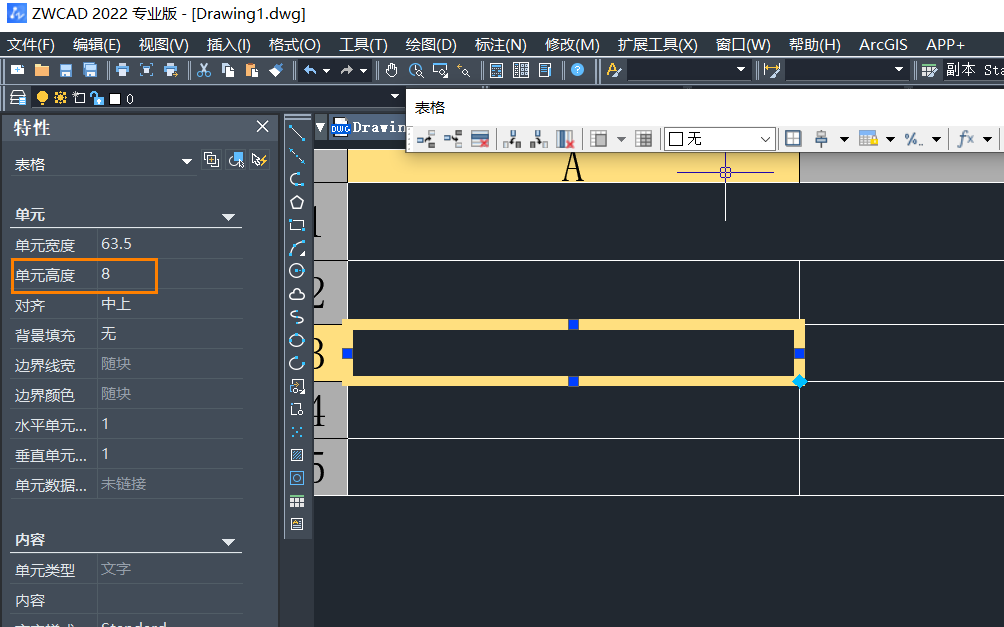
Task: Toggle the layer lock padlock icon
Action: pyautogui.click(x=97, y=98)
